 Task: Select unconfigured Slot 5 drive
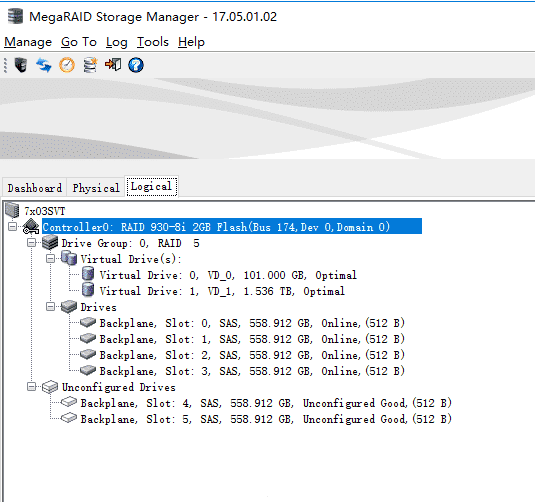(x=266, y=419)
